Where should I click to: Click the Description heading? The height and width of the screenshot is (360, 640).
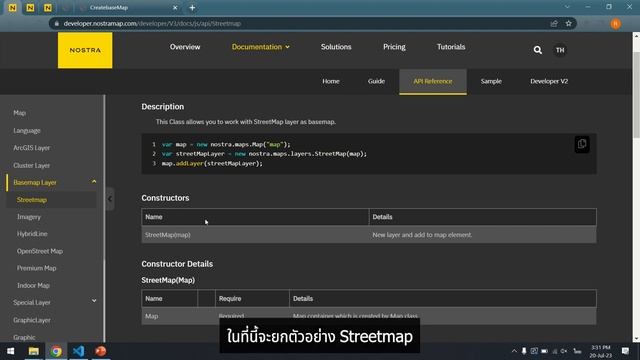[x=162, y=107]
